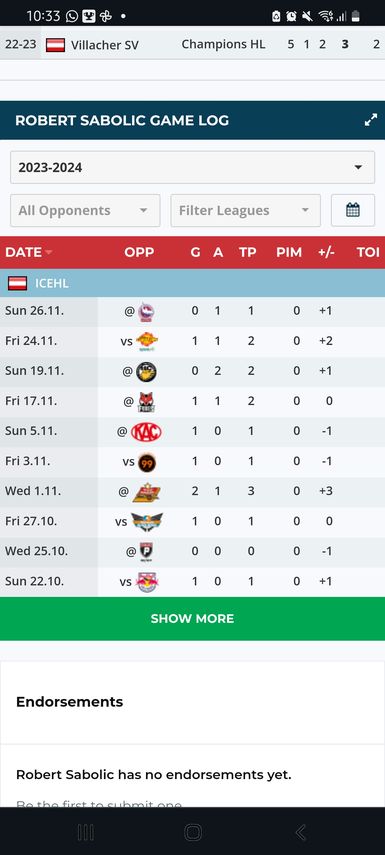Sort table by TP column

tap(248, 252)
